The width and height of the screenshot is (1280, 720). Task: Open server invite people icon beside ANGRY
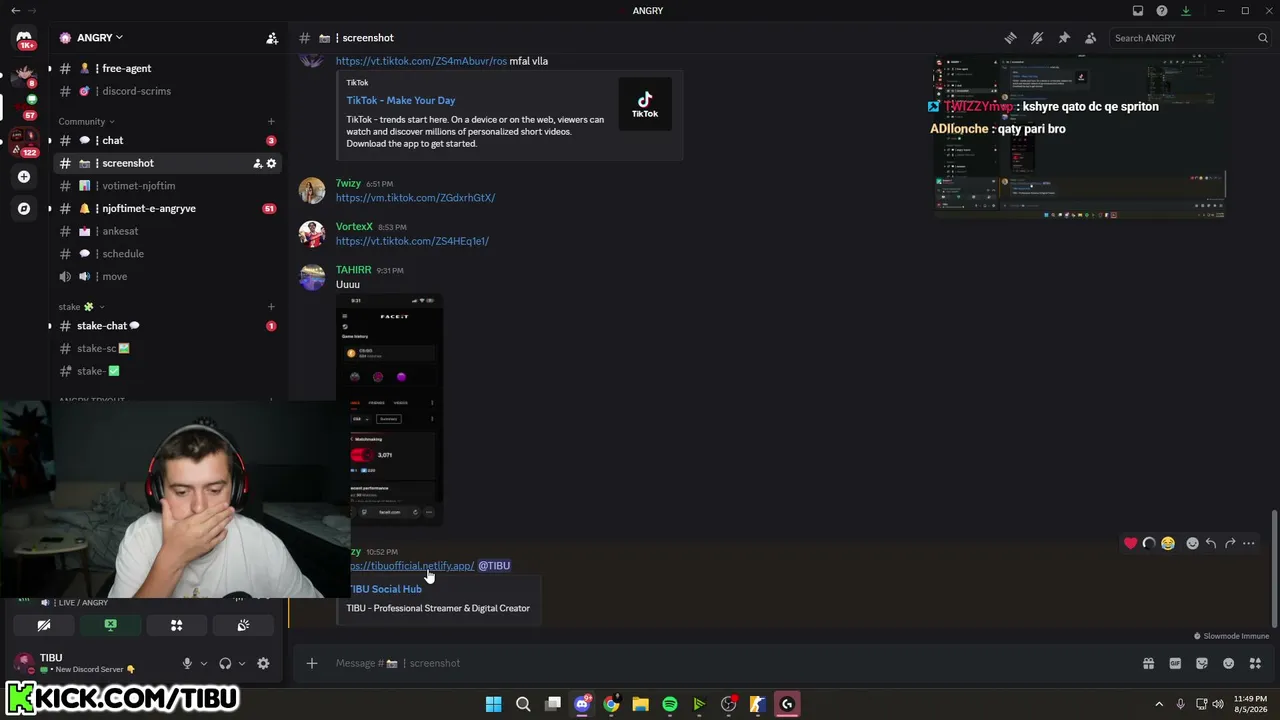(272, 38)
